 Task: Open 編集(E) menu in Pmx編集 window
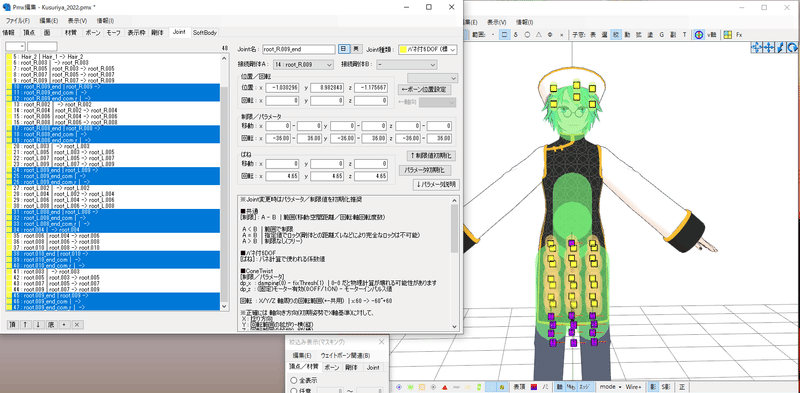[x=48, y=21]
